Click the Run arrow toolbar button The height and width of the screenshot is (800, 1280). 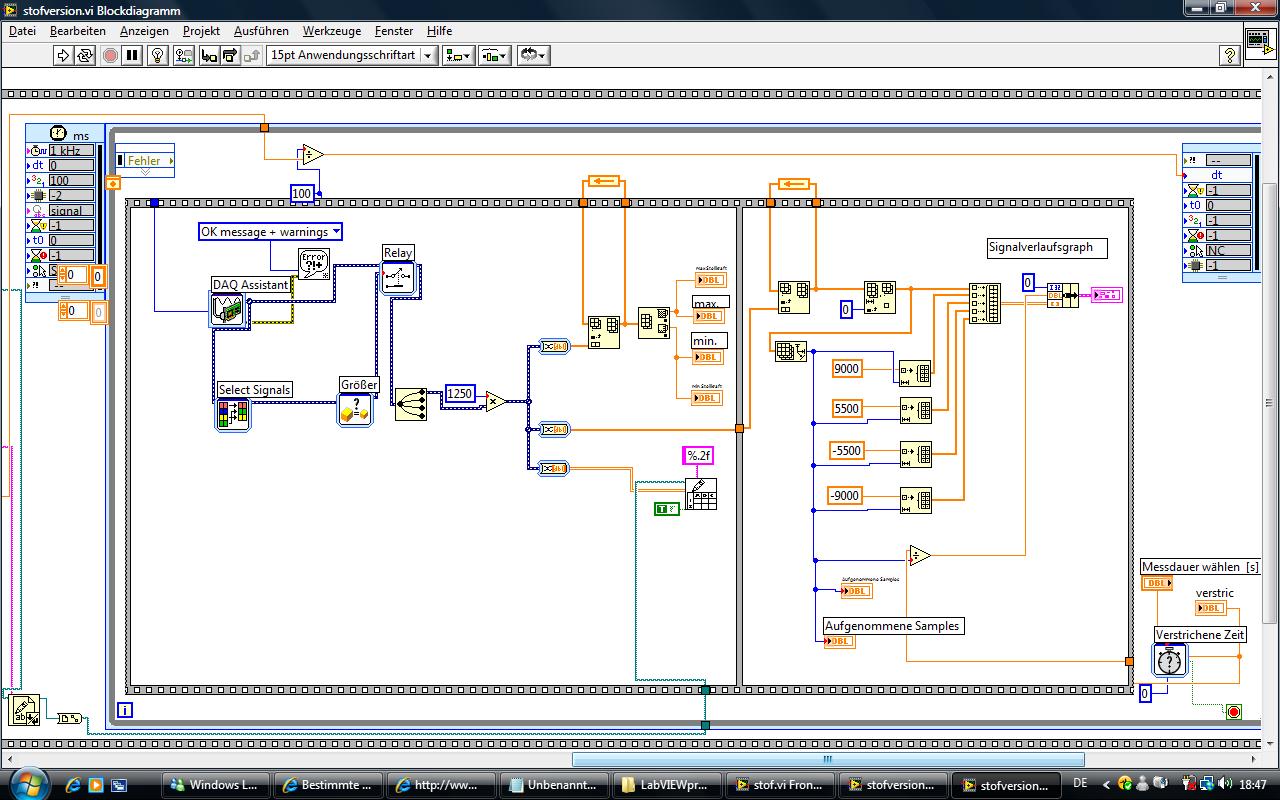click(x=63, y=55)
